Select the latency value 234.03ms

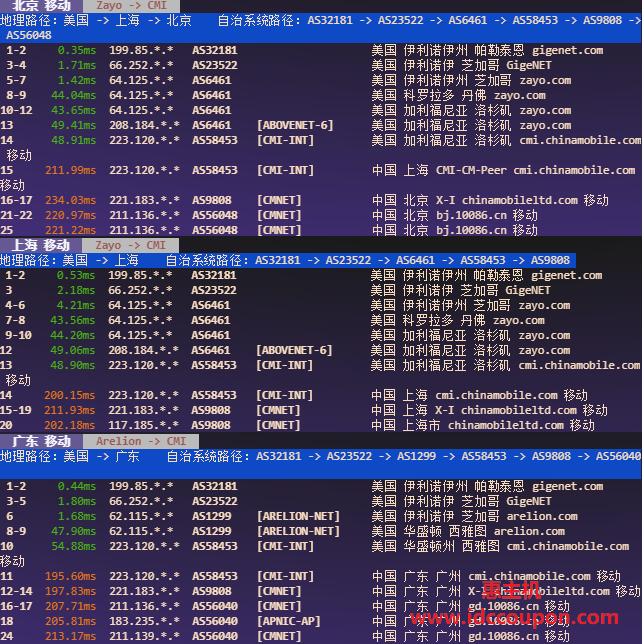coord(71,200)
